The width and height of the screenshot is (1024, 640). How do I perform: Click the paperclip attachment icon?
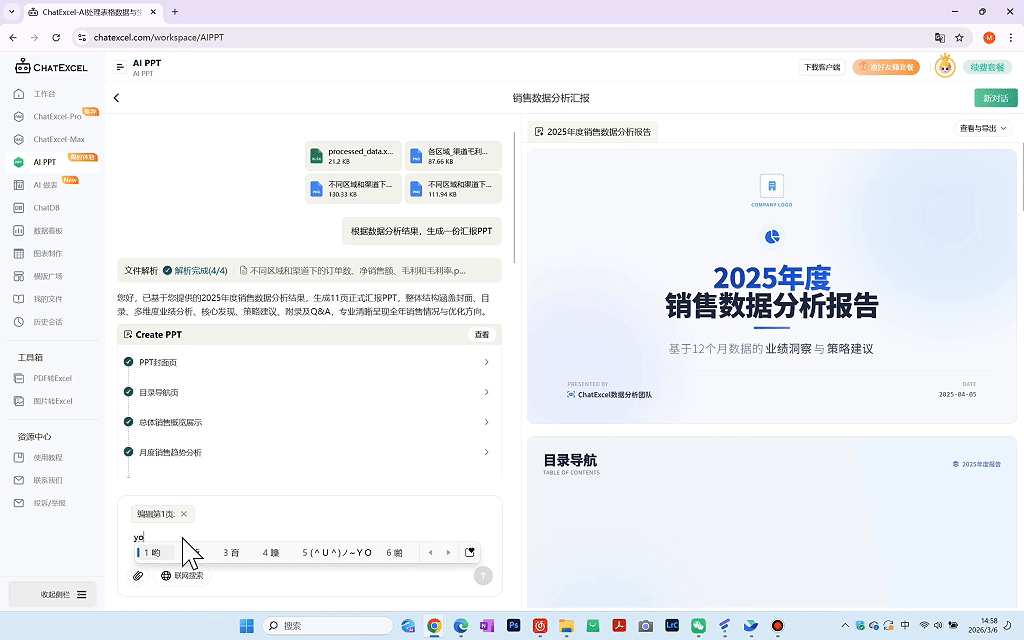[138, 575]
